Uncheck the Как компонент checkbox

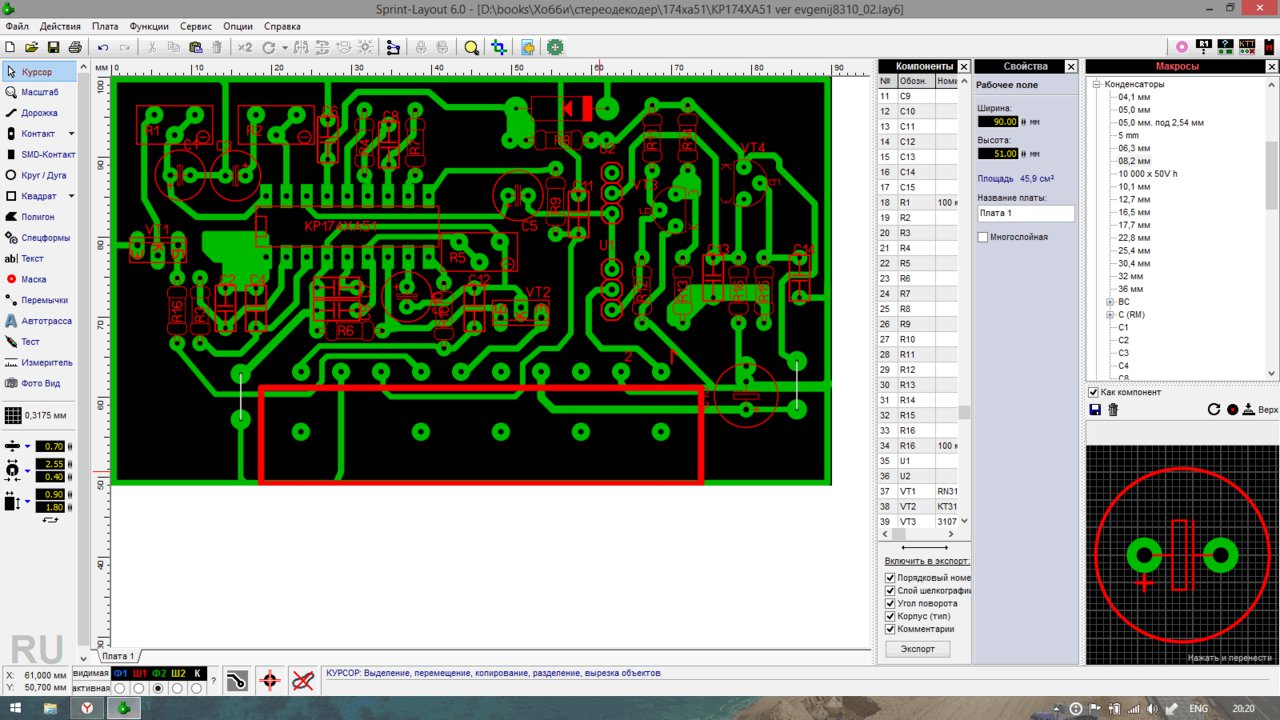1093,392
